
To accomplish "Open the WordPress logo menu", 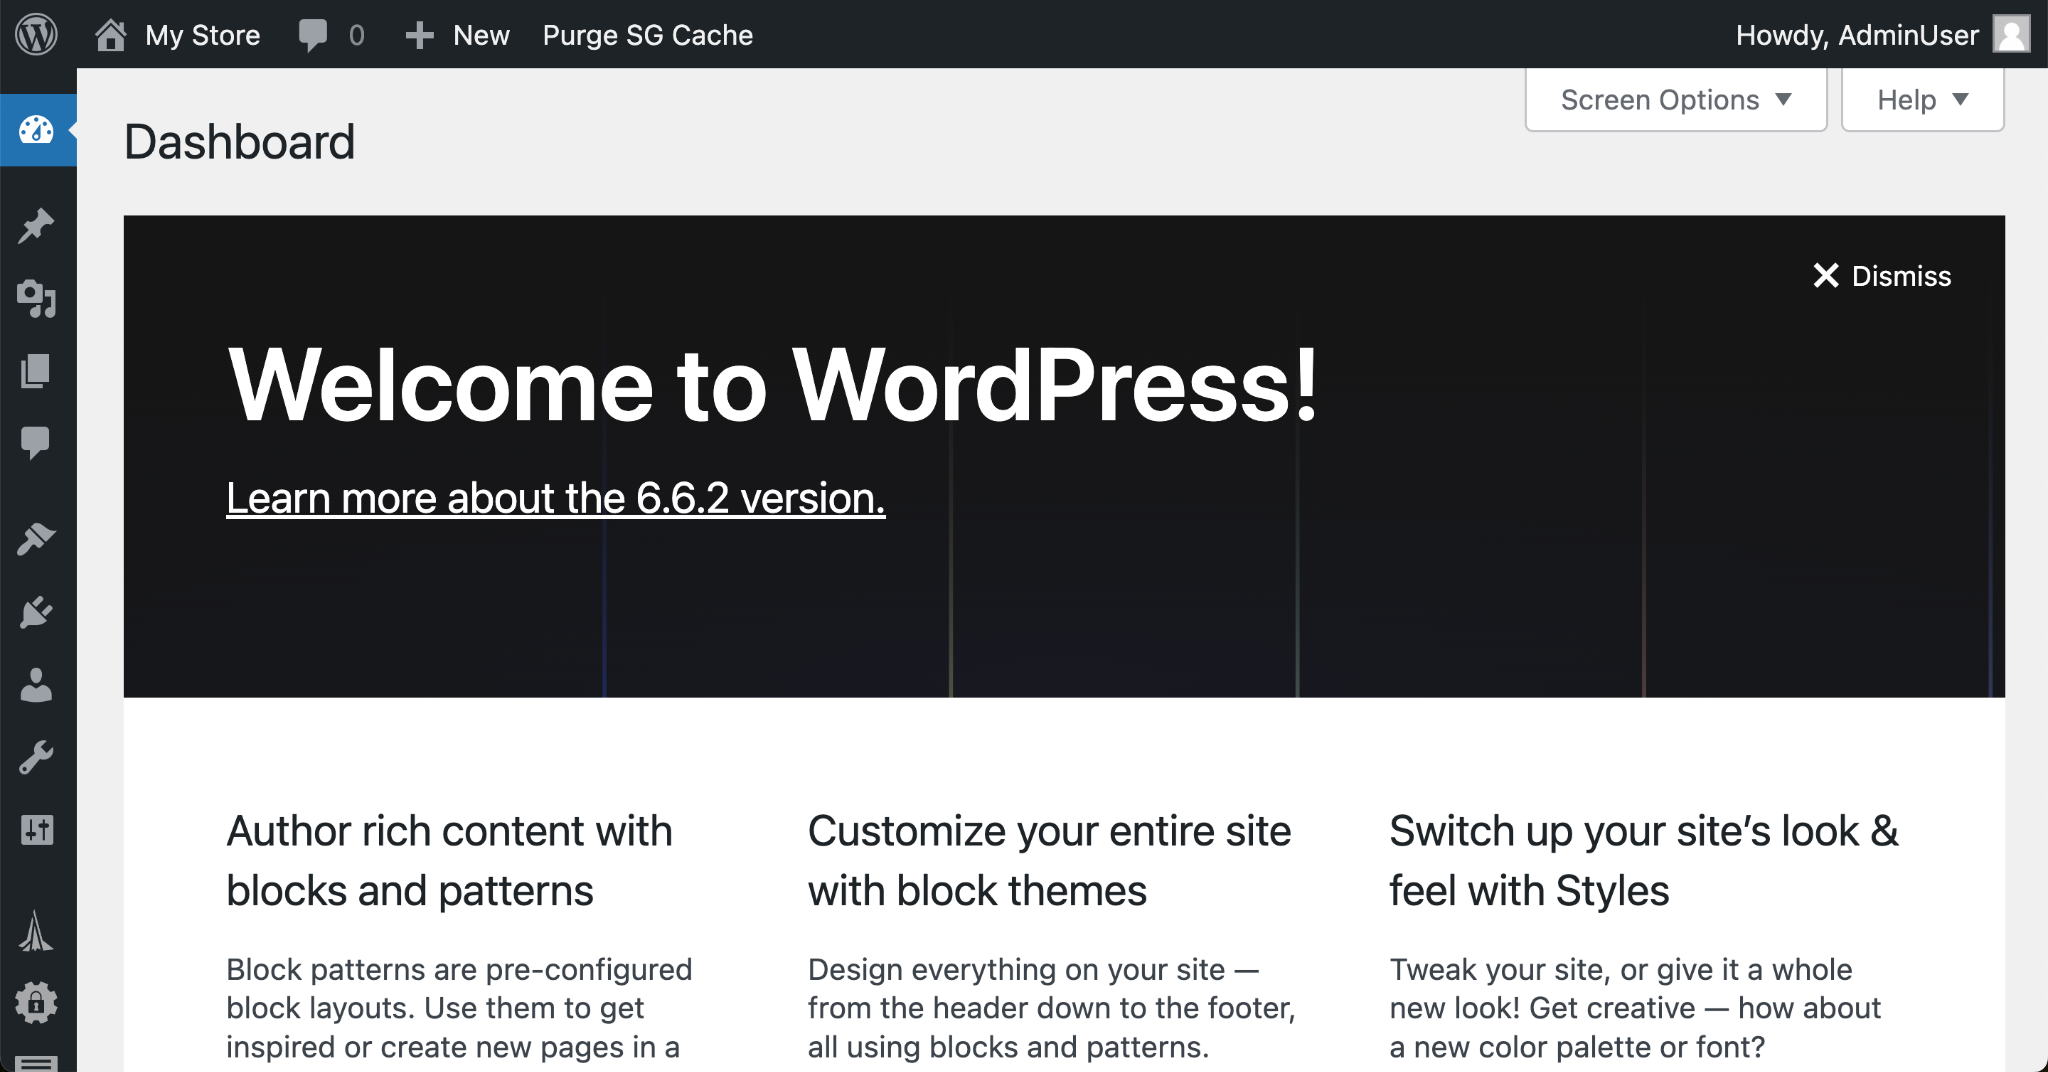I will click(x=37, y=35).
